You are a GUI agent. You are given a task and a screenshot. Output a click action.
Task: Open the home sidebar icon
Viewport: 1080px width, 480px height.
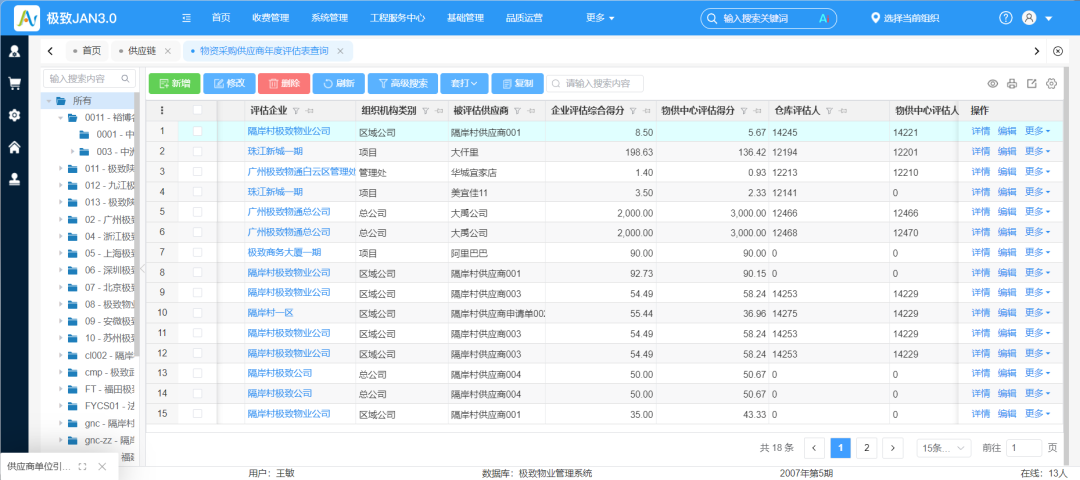[14, 147]
